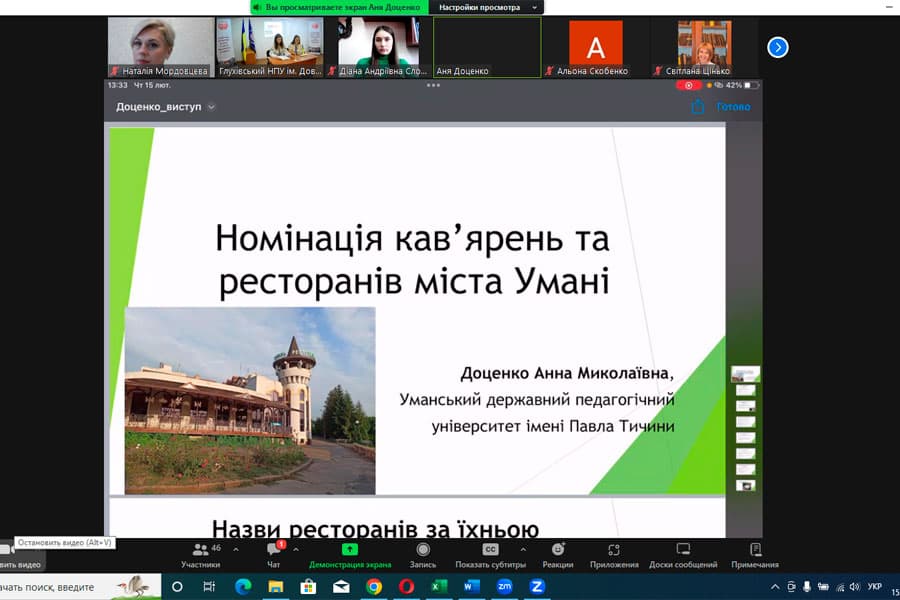Image resolution: width=900 pixels, height=600 pixels.
Task: Open the chevron next to Показать субтитры
Action: tap(521, 548)
